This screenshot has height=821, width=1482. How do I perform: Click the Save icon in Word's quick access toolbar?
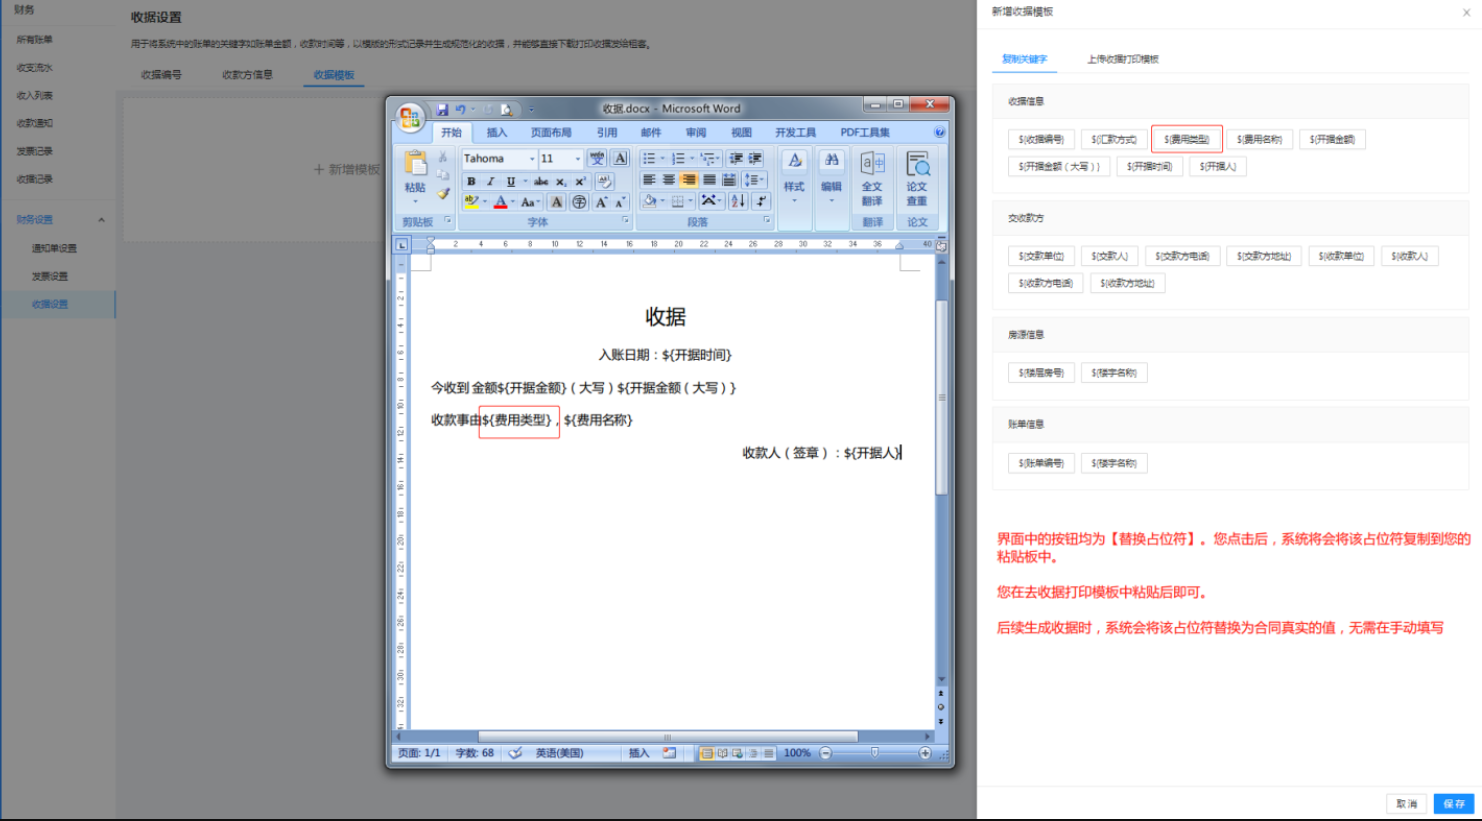[x=442, y=109]
